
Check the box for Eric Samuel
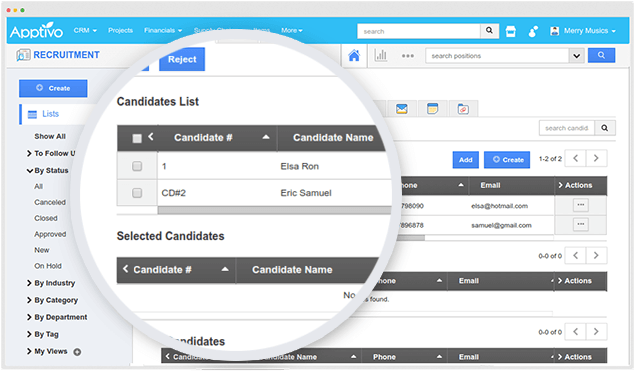point(137,193)
